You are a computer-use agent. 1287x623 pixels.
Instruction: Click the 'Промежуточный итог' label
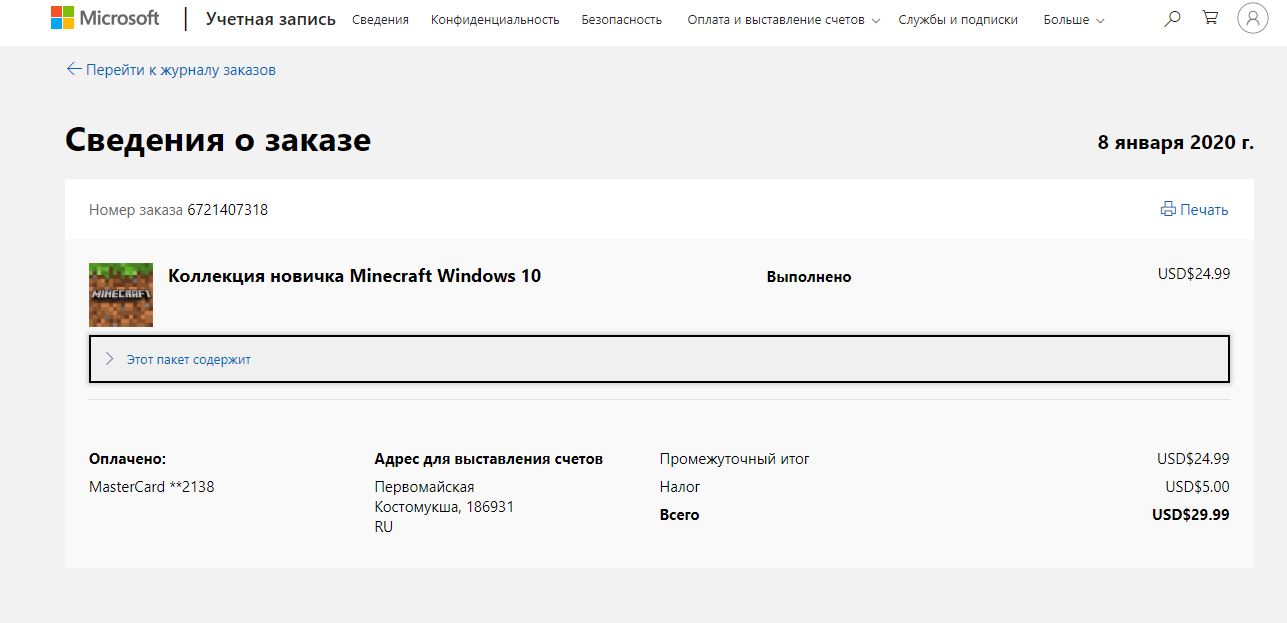[x=735, y=459]
